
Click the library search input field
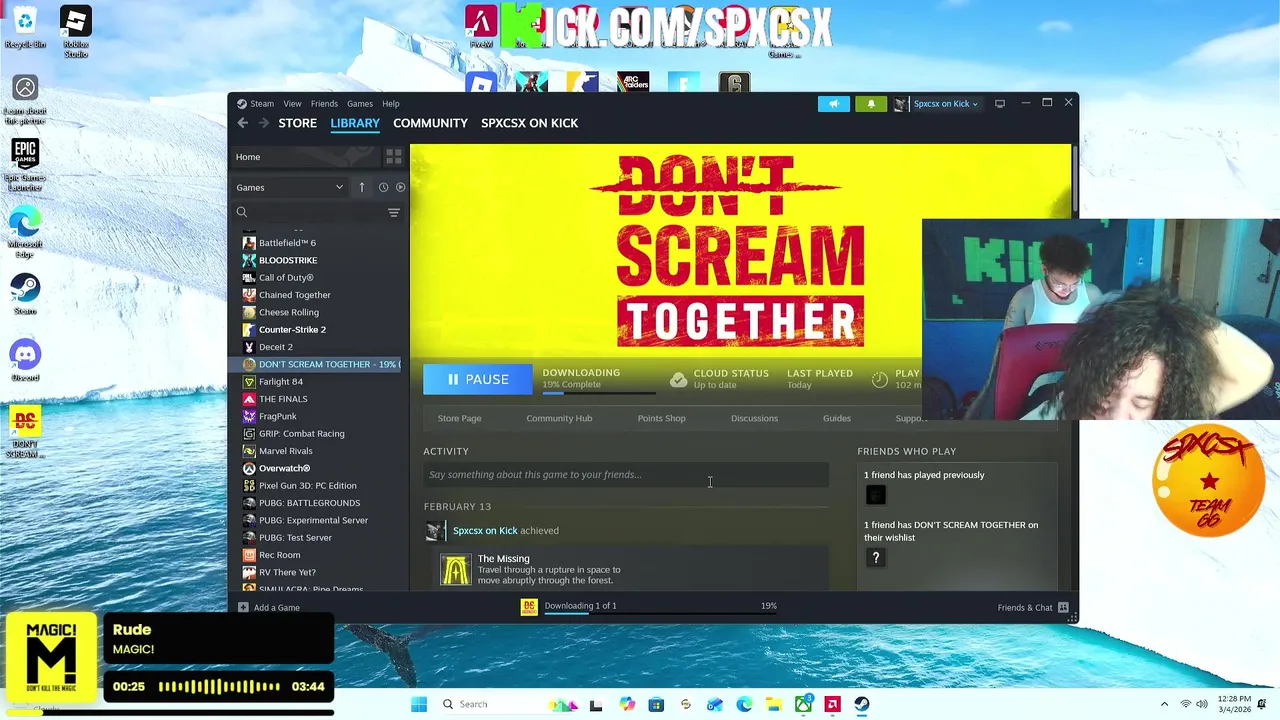point(316,212)
